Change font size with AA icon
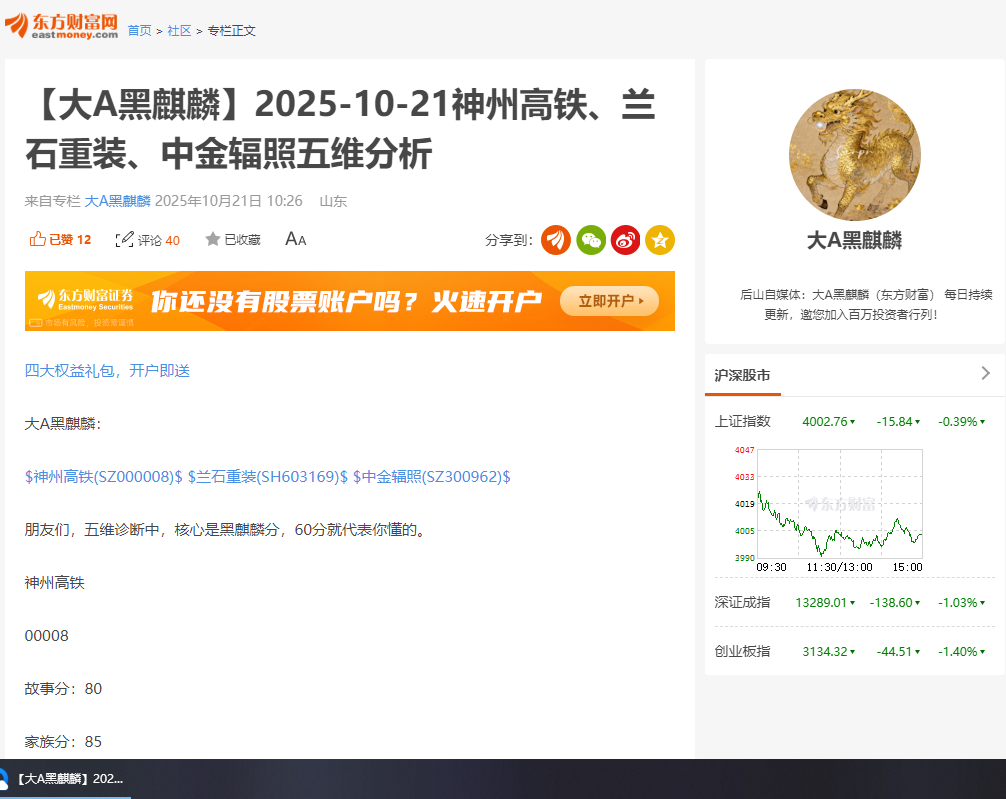Screen dimensions: 1006x799 click(x=296, y=239)
